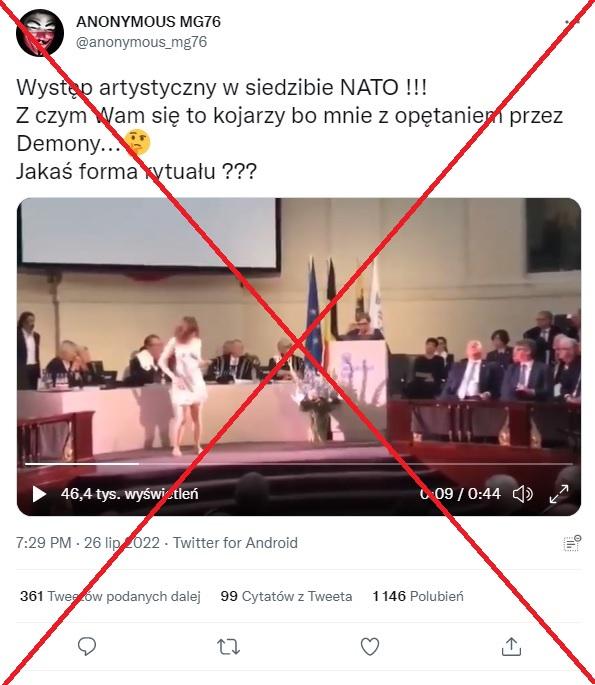
Task: Retweet using the arrows icon
Action: (x=228, y=647)
